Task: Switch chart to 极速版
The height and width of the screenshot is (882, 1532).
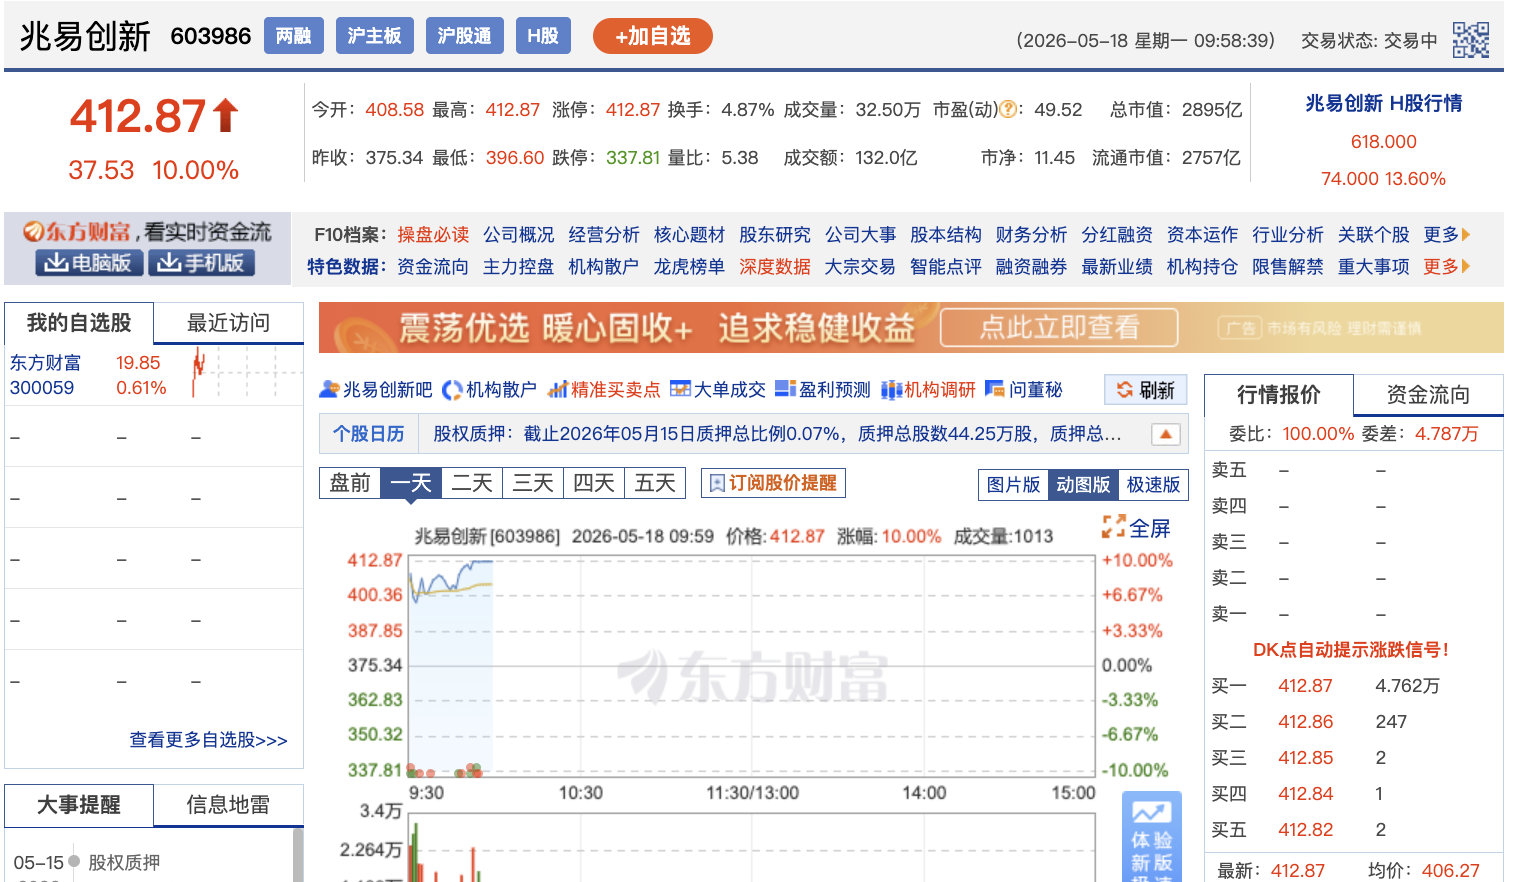Action: [1153, 485]
